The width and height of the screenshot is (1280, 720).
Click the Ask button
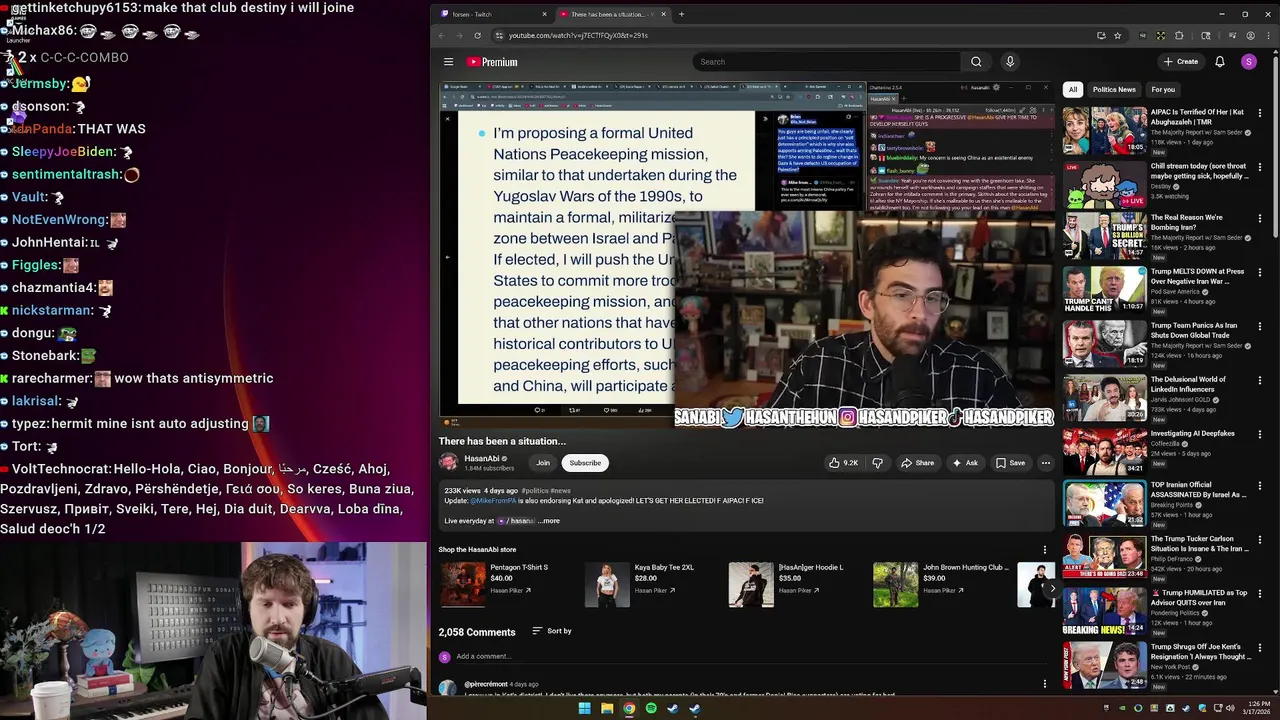coord(965,463)
